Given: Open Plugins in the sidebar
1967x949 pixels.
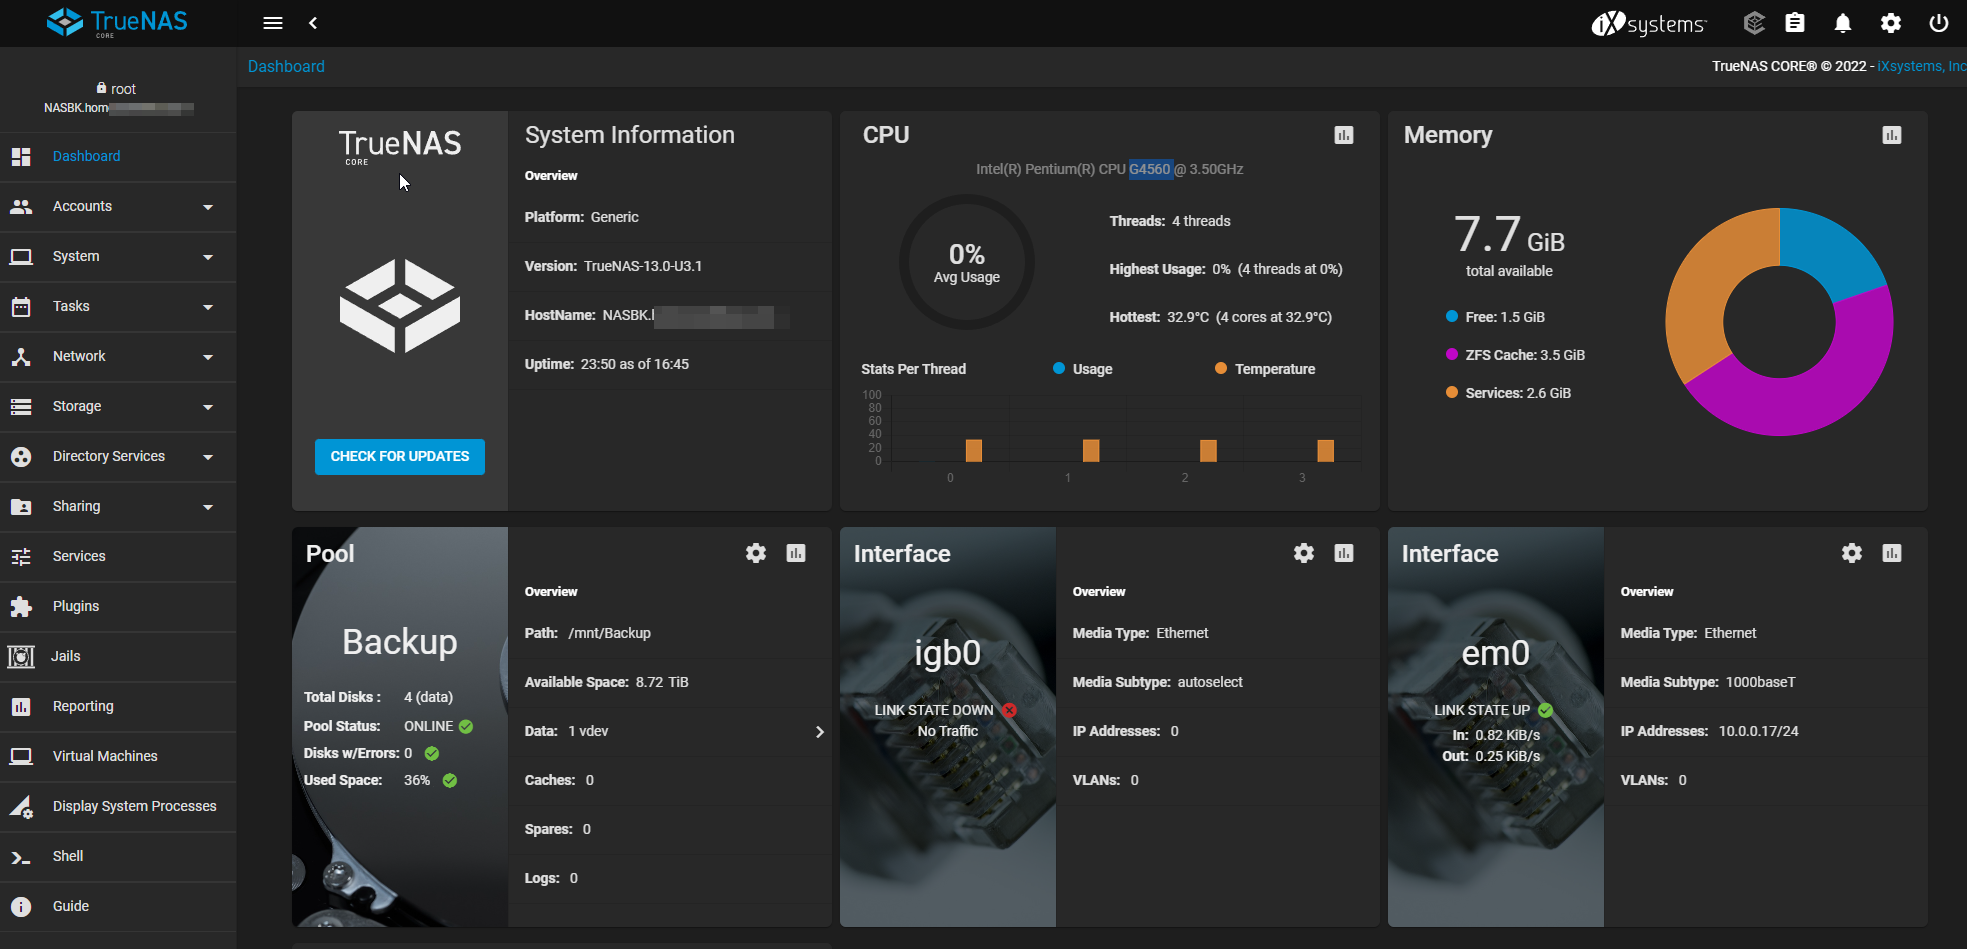Looking at the screenshot, I should click(x=118, y=607).
